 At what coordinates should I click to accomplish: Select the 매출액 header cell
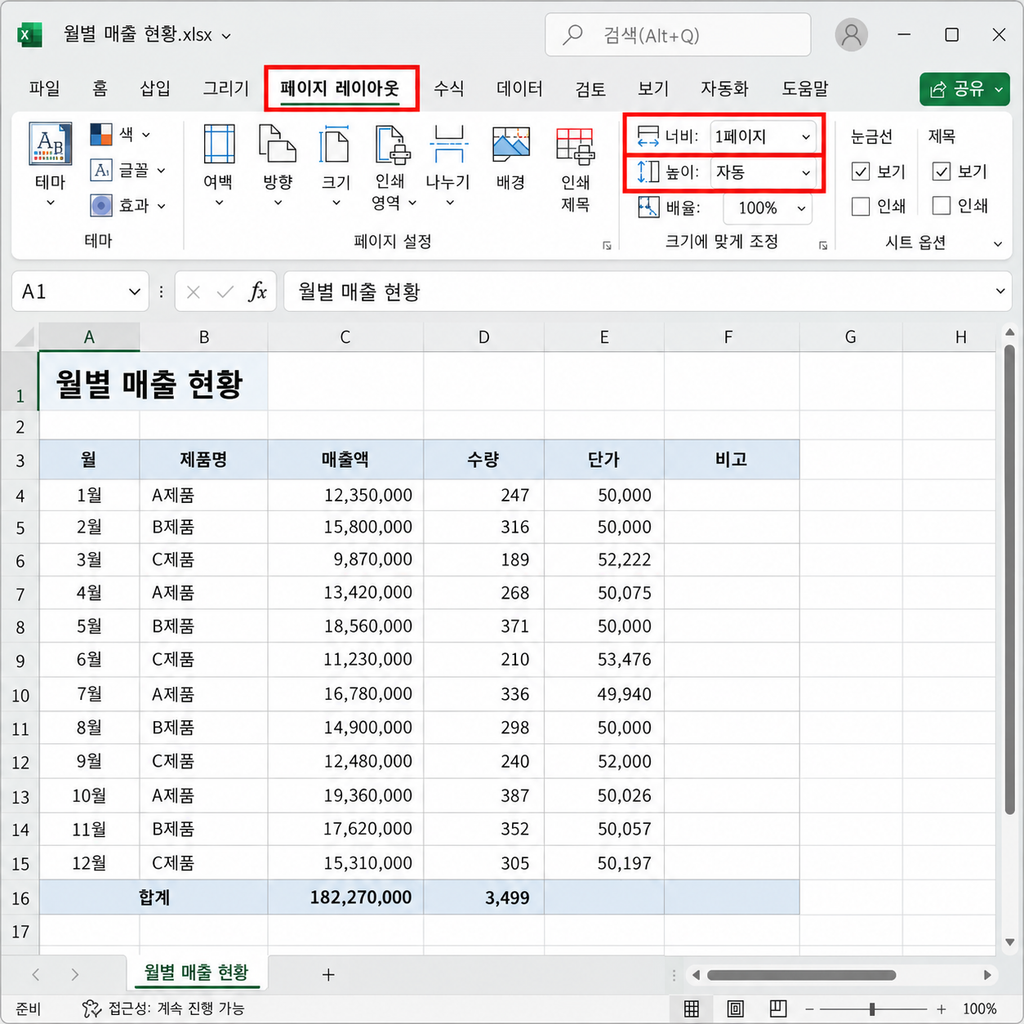[345, 459]
